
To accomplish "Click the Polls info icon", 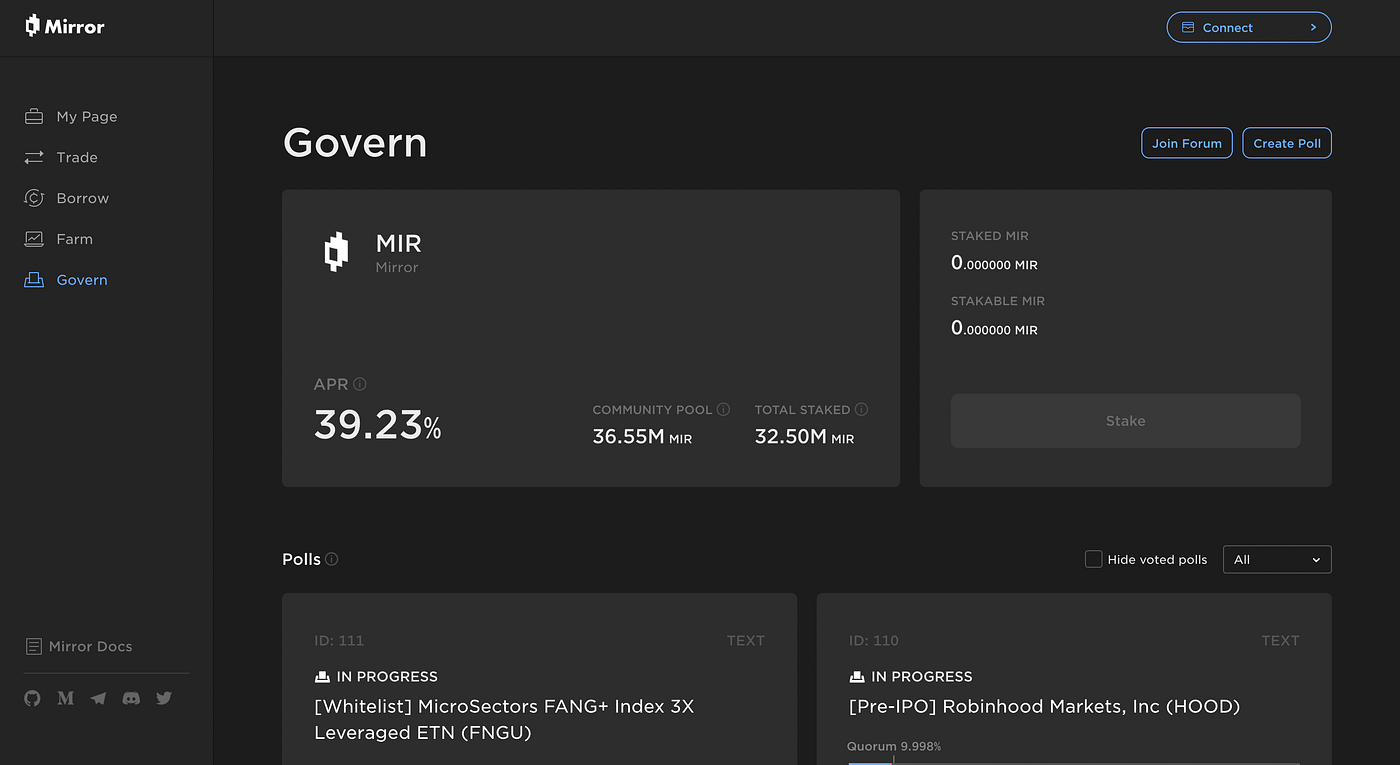I will pos(332,559).
